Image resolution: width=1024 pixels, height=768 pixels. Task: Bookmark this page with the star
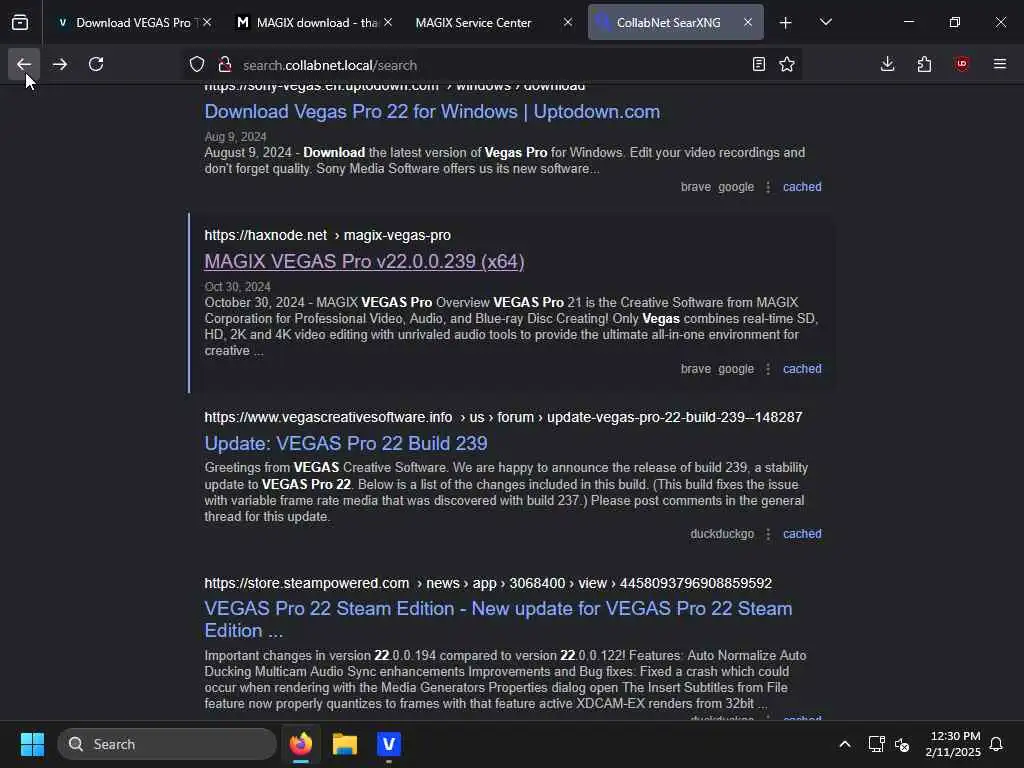tap(787, 64)
